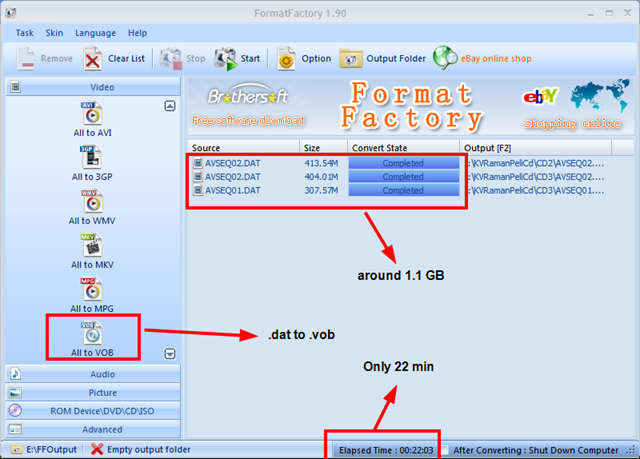Image resolution: width=640 pixels, height=459 pixels.
Task: Click the Brothersoft free software download banner
Action: (248, 105)
